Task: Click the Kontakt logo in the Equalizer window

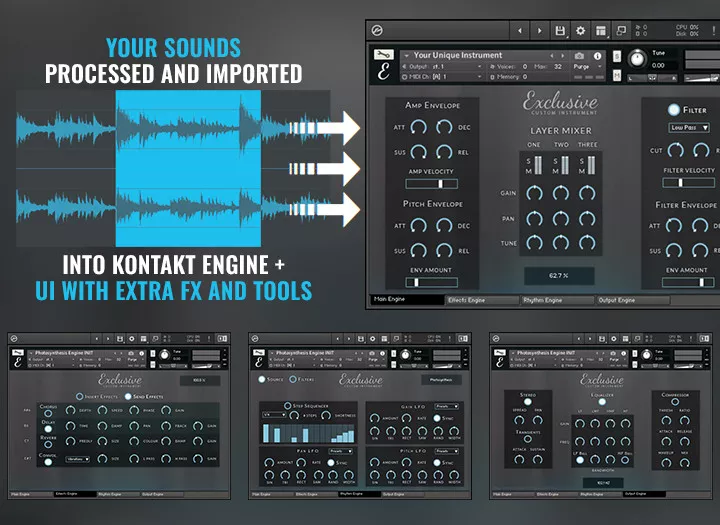Action: click(x=496, y=339)
